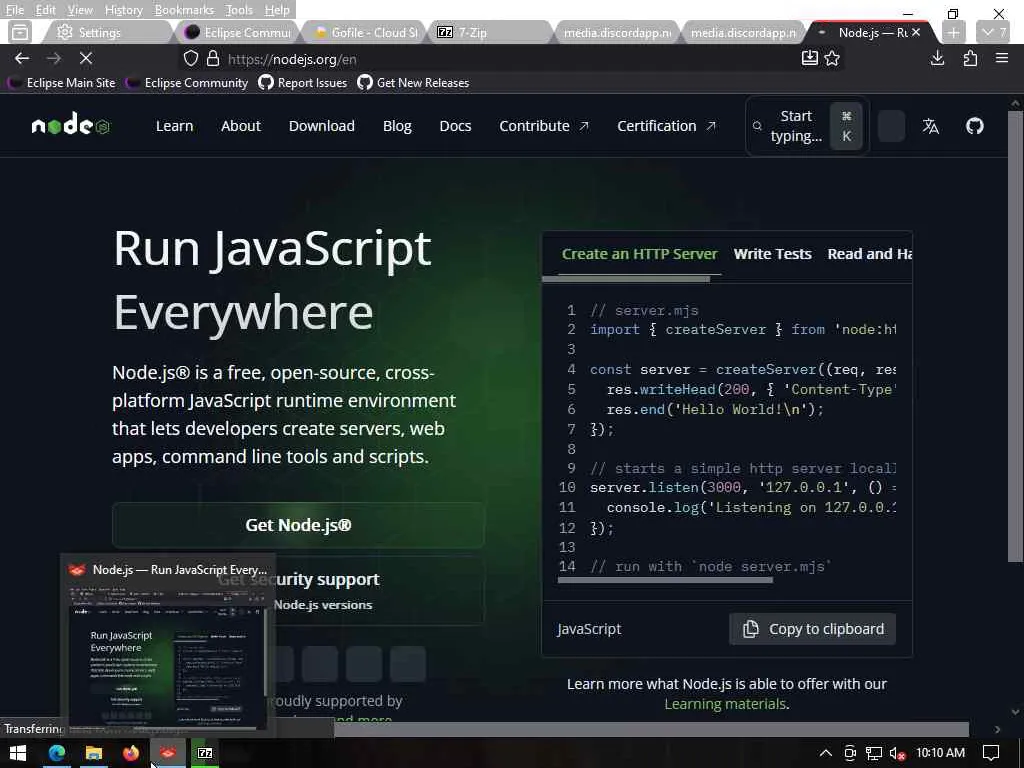This screenshot has width=1024, height=768.
Task: Expand the list all tabs dropdown
Action: (993, 32)
